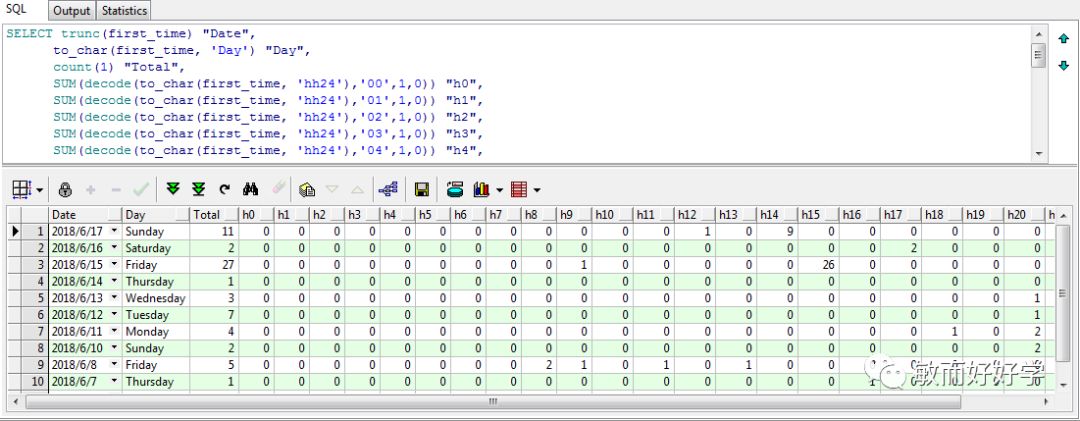Fetch next page with the green double-arrow
This screenshot has height=421, width=1080.
[173, 189]
